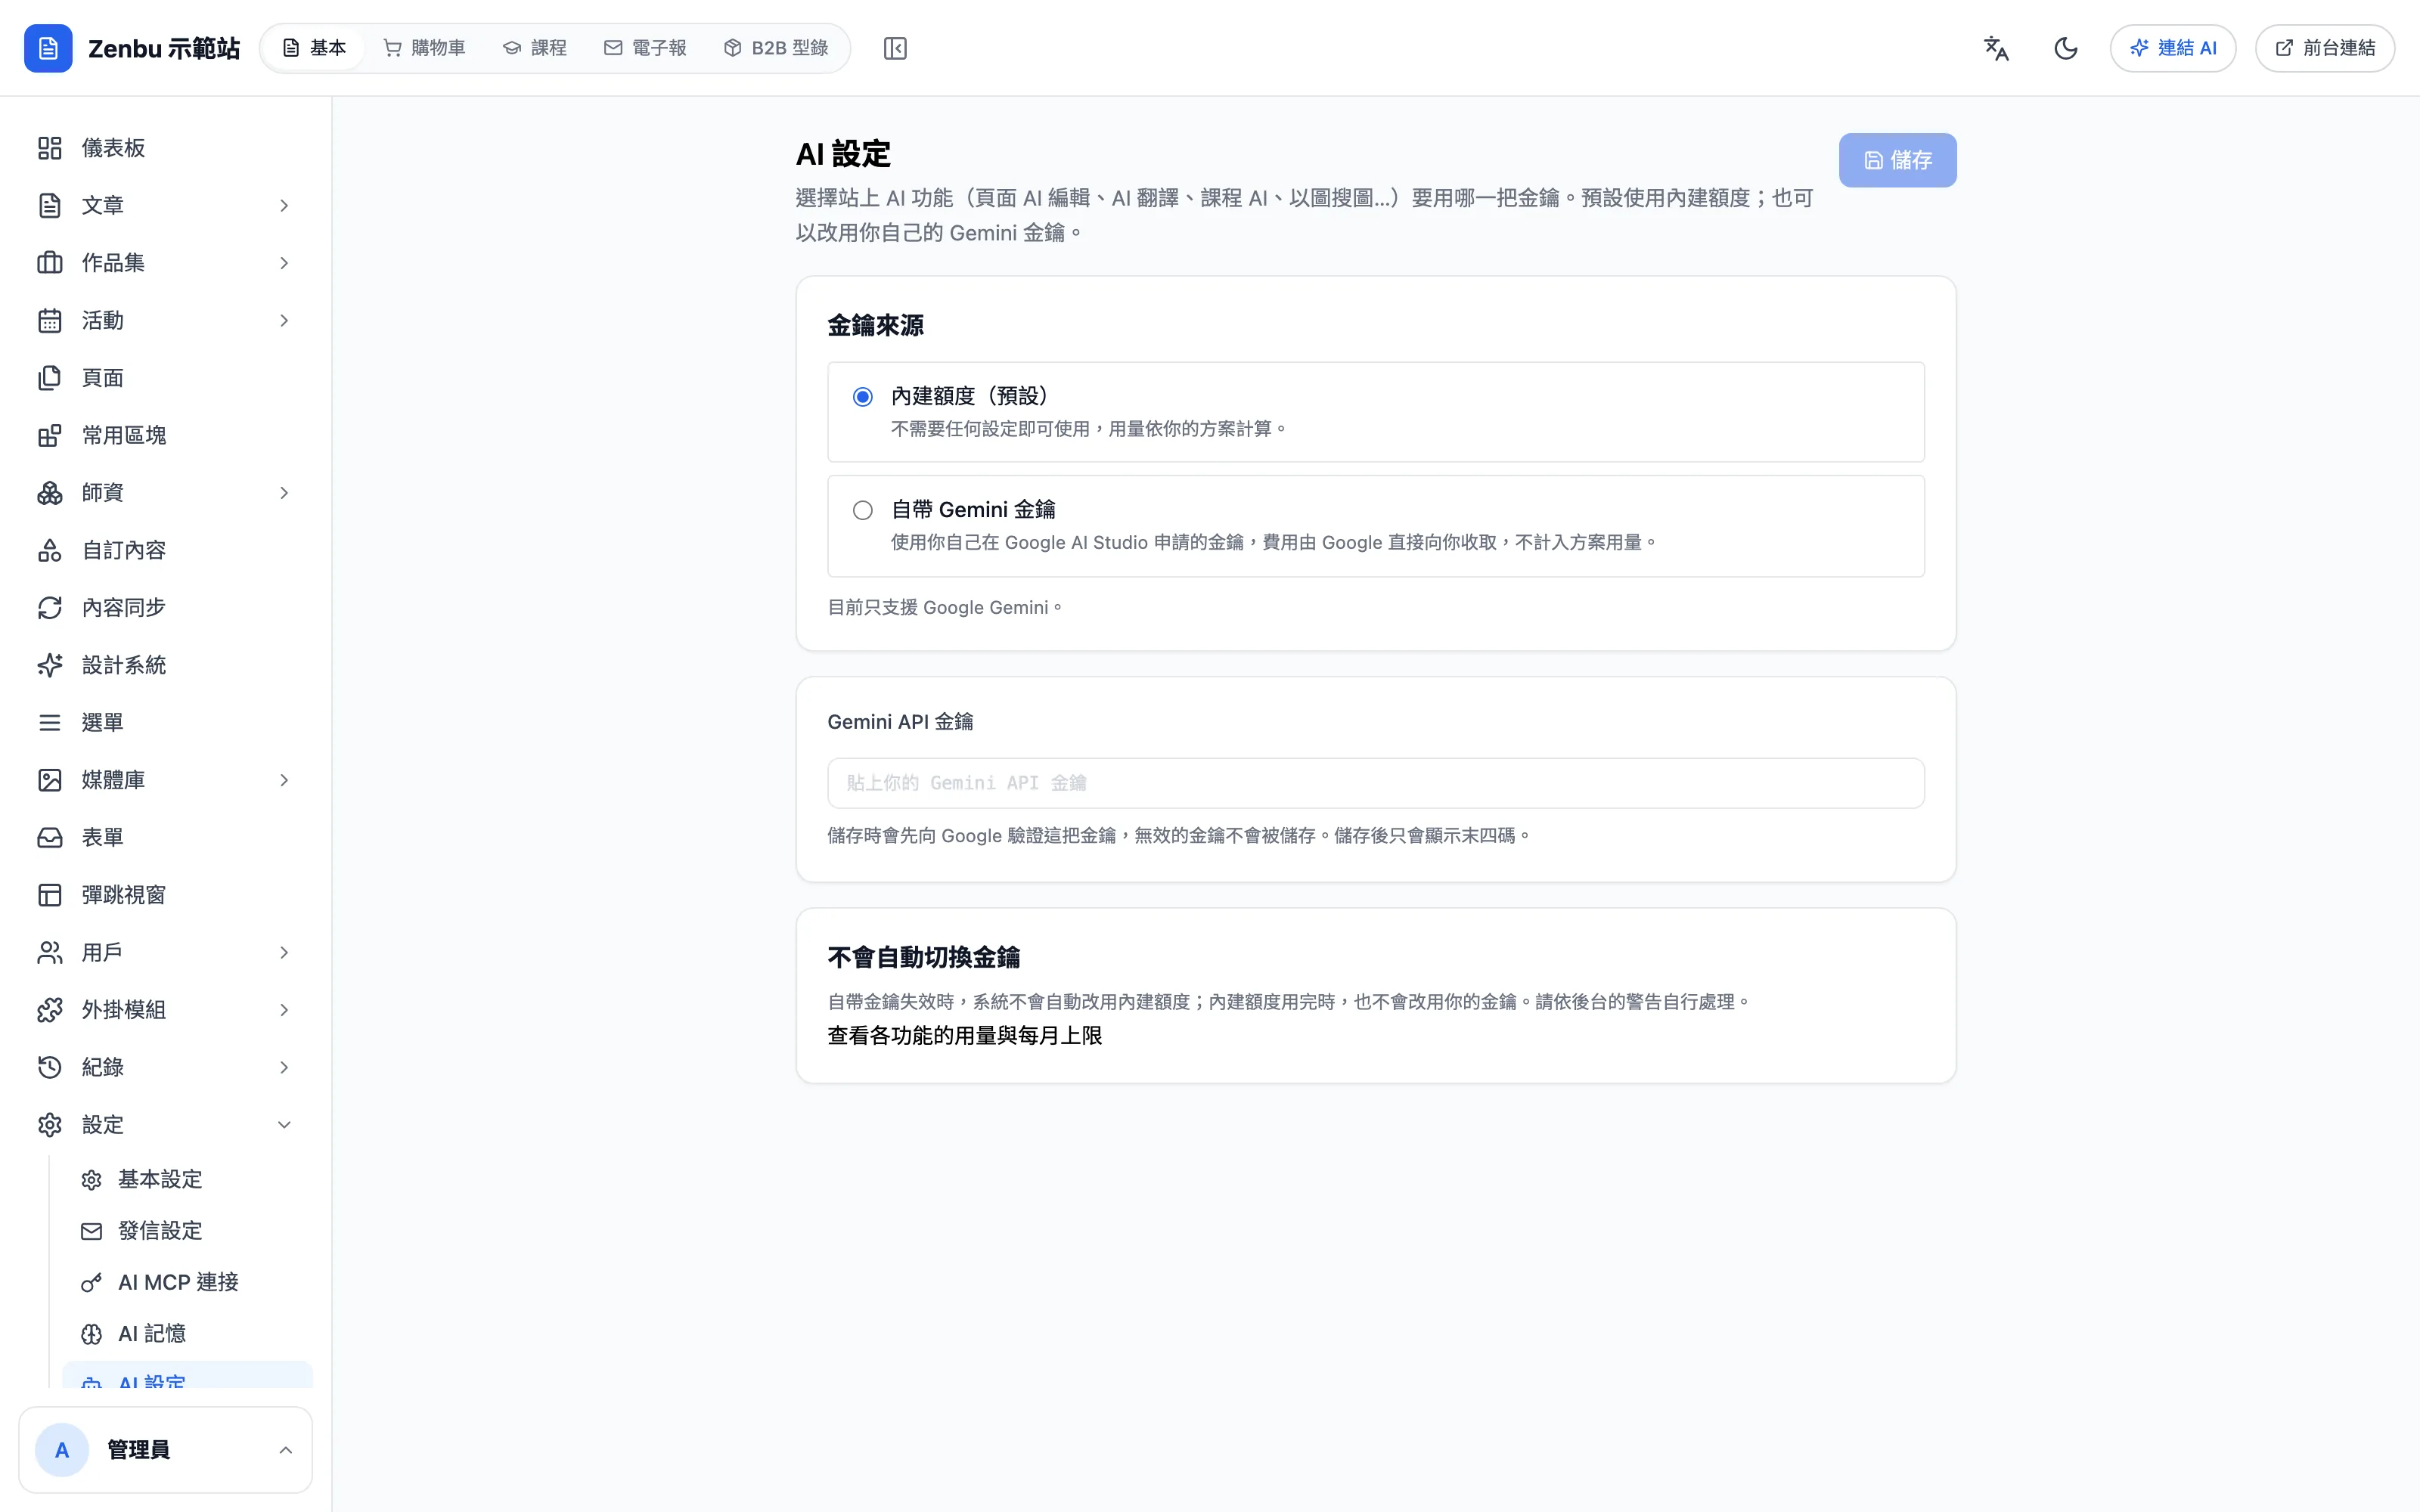Open 發信設定 mail icon
This screenshot has width=2420, height=1512.
92,1231
